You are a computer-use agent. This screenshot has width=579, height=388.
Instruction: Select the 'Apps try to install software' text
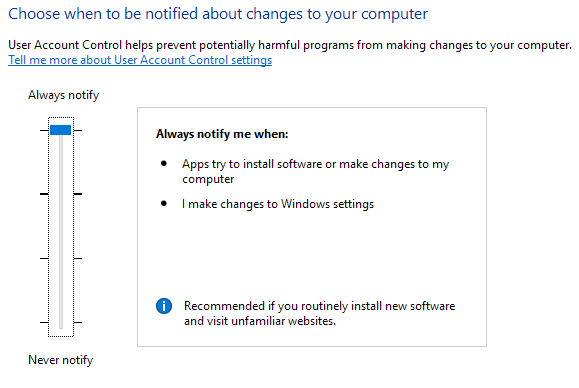316,171
